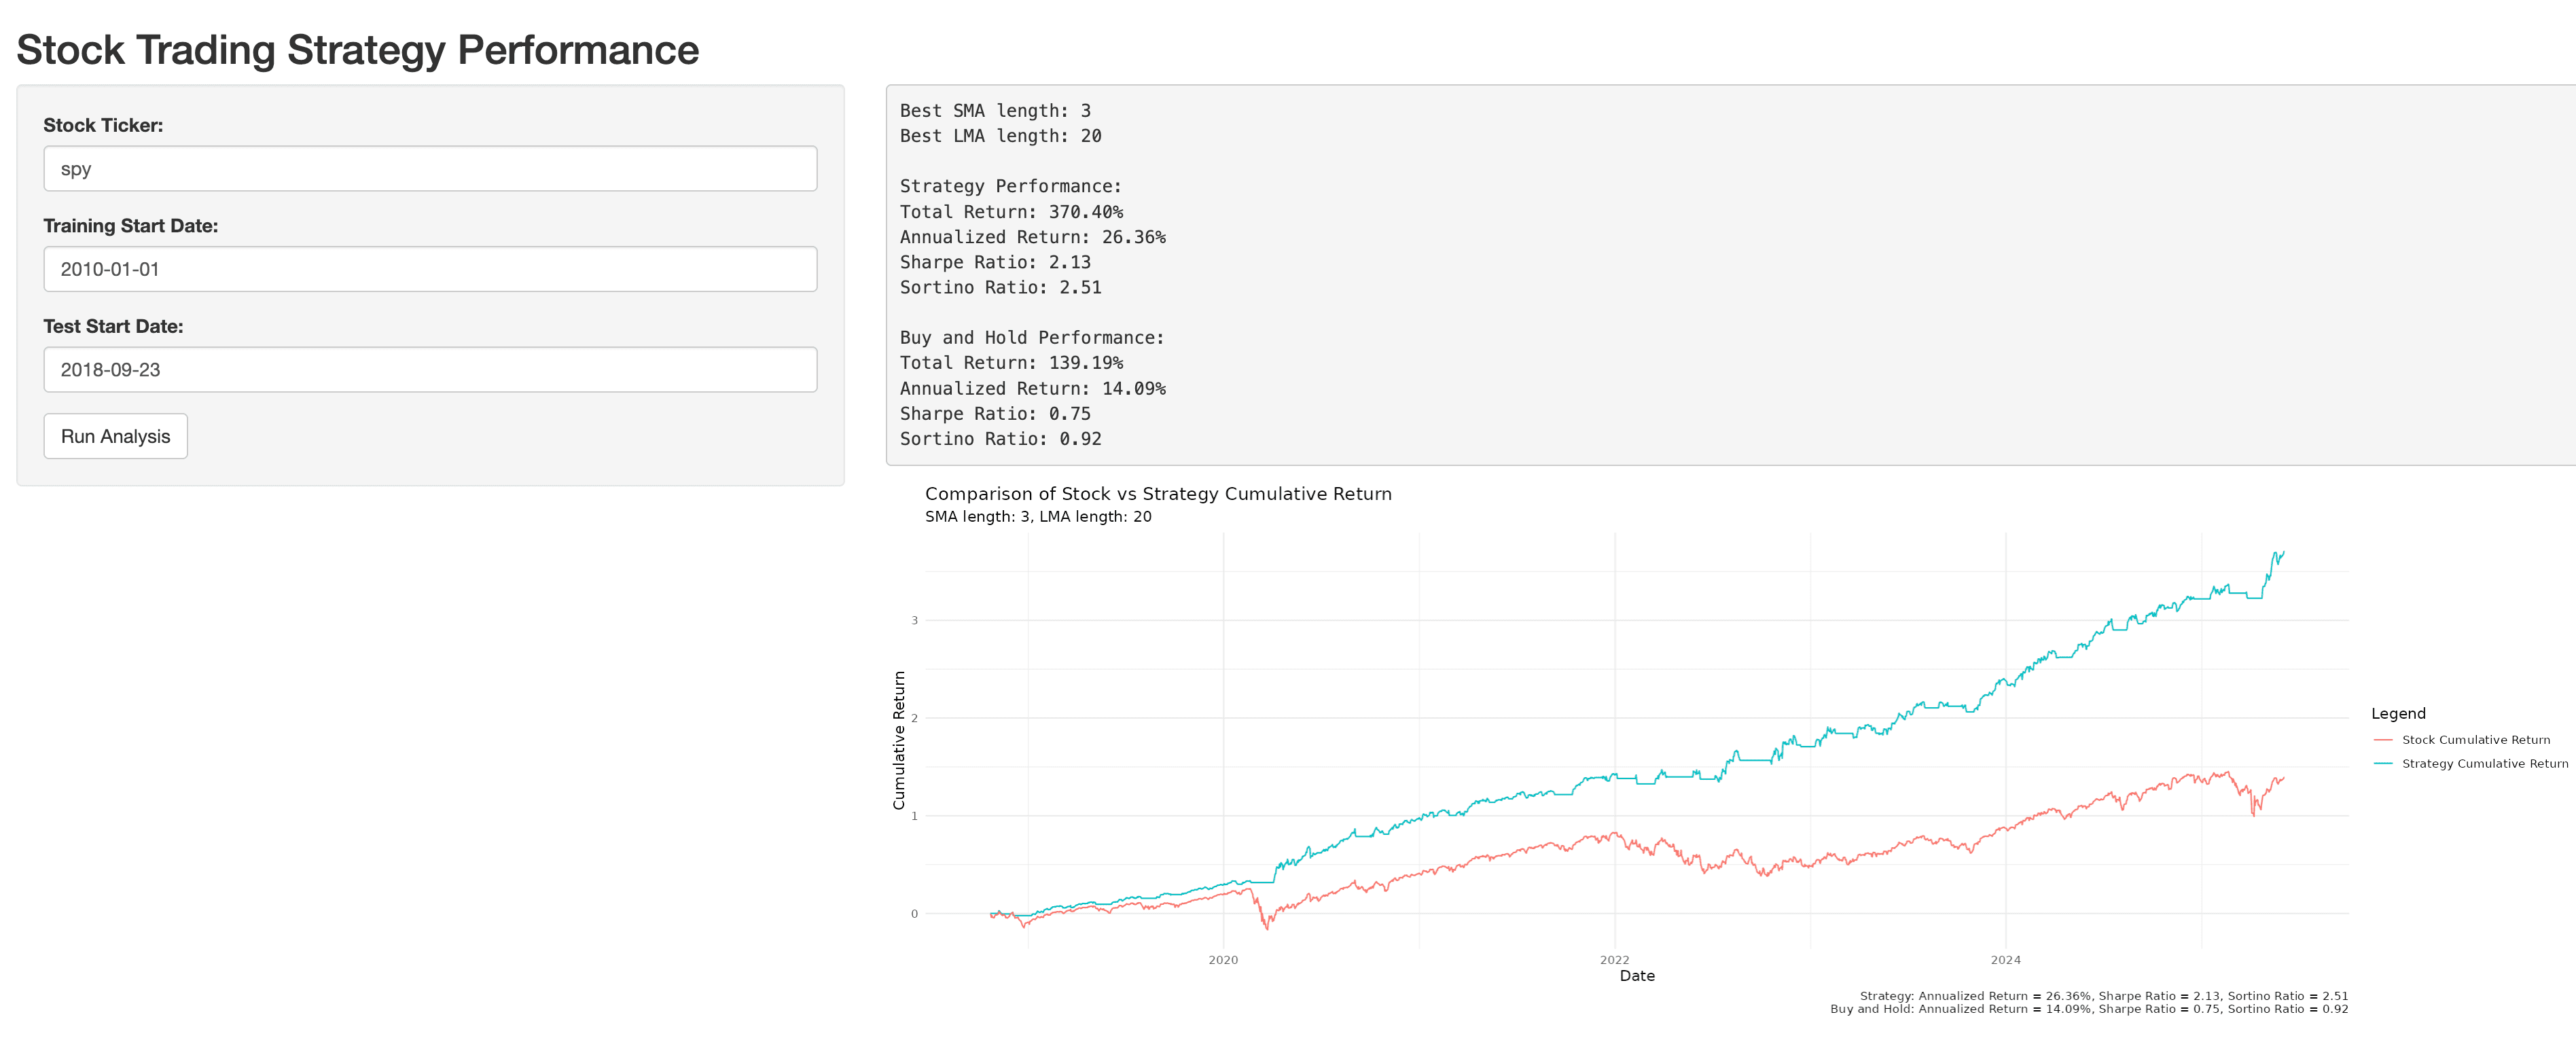The height and width of the screenshot is (1038, 2576).
Task: Click the 'Stock Trading Strategy Performance' heading
Action: pos(358,50)
